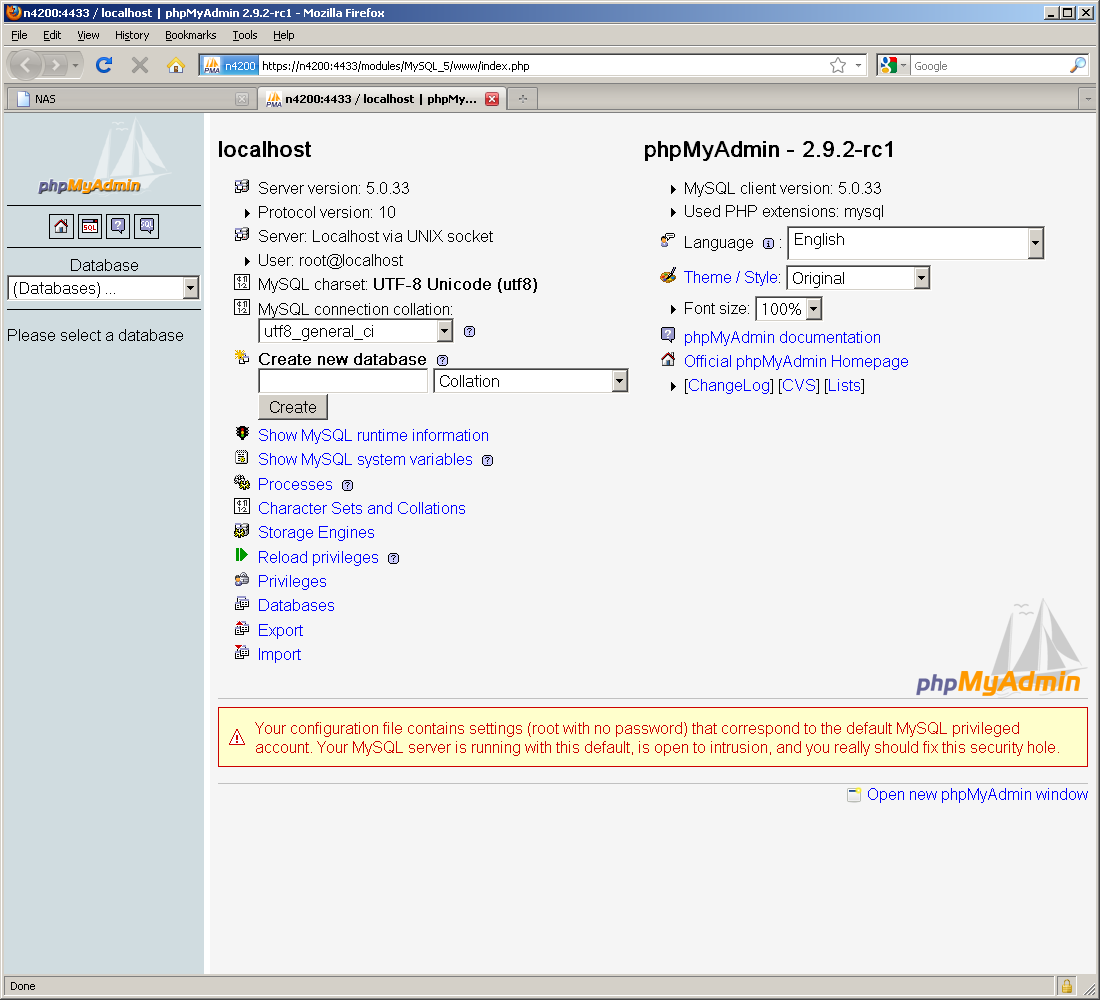Open the File menu
1100x1000 pixels.
pos(19,35)
